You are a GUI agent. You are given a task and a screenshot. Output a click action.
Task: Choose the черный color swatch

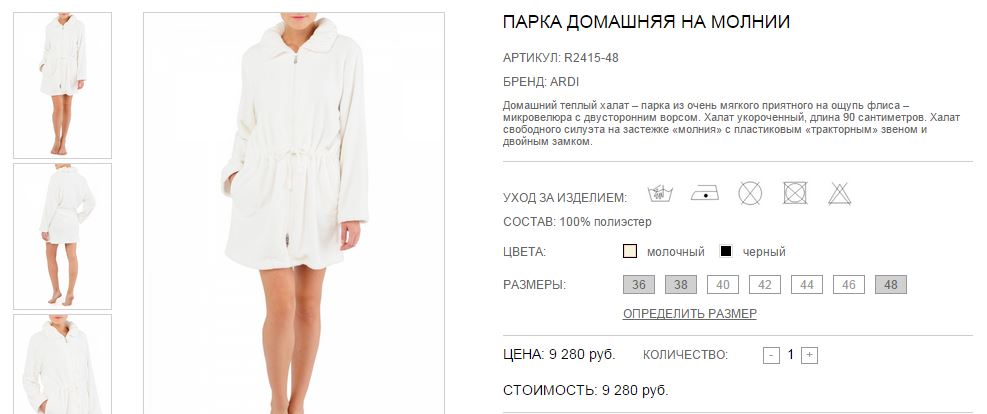(726, 252)
